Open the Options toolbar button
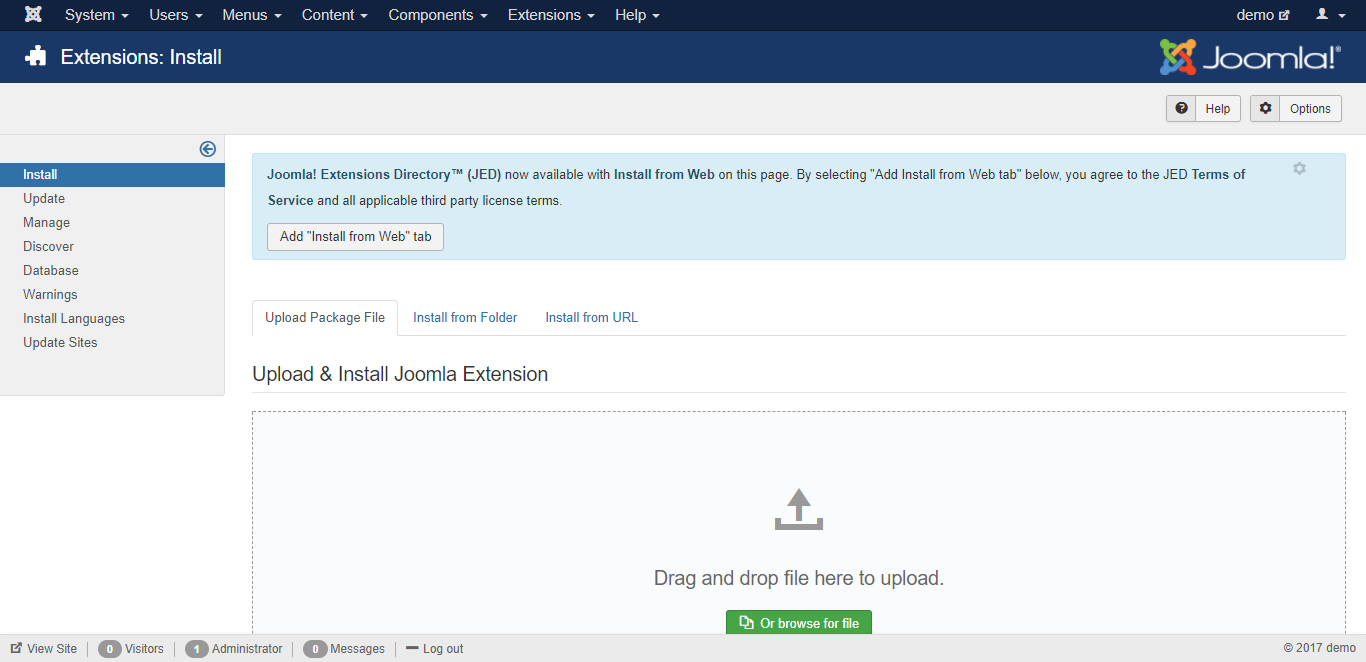This screenshot has height=662, width=1366. pyautogui.click(x=1296, y=109)
